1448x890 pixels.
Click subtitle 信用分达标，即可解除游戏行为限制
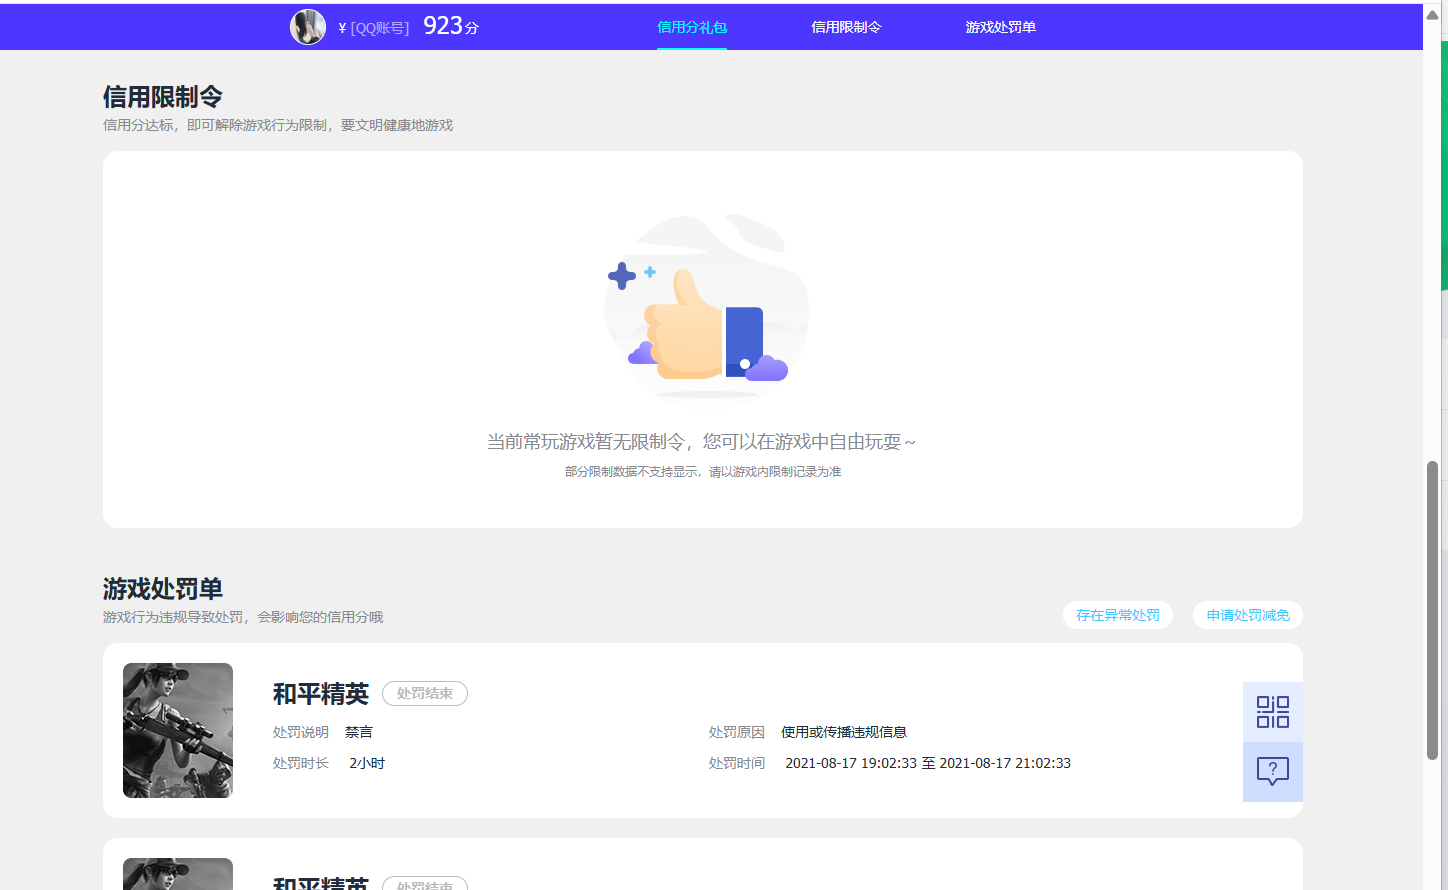click(278, 125)
